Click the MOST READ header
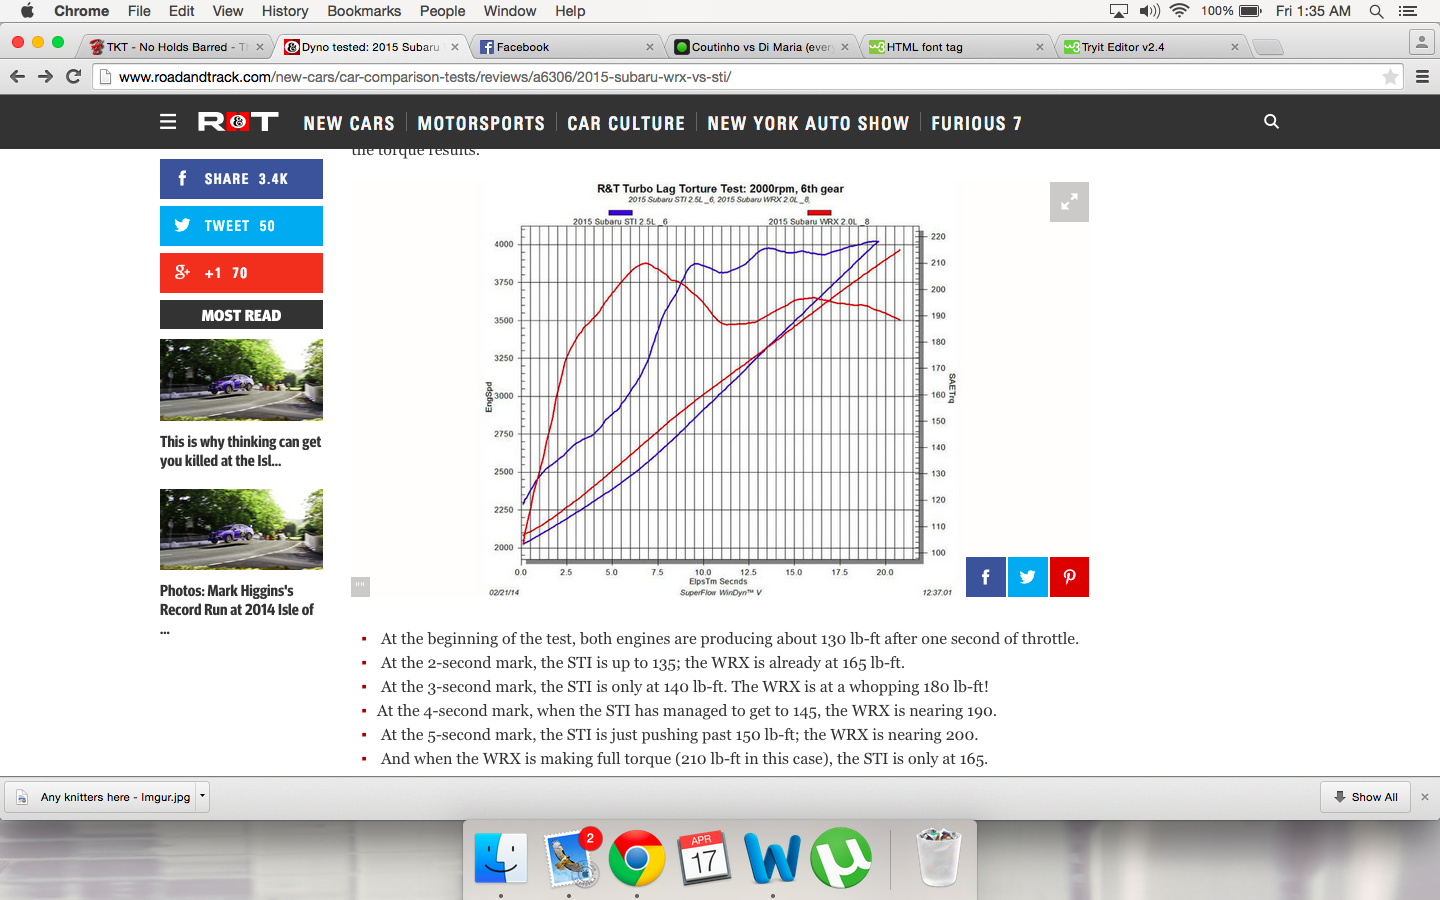This screenshot has width=1440, height=900. coord(241,315)
